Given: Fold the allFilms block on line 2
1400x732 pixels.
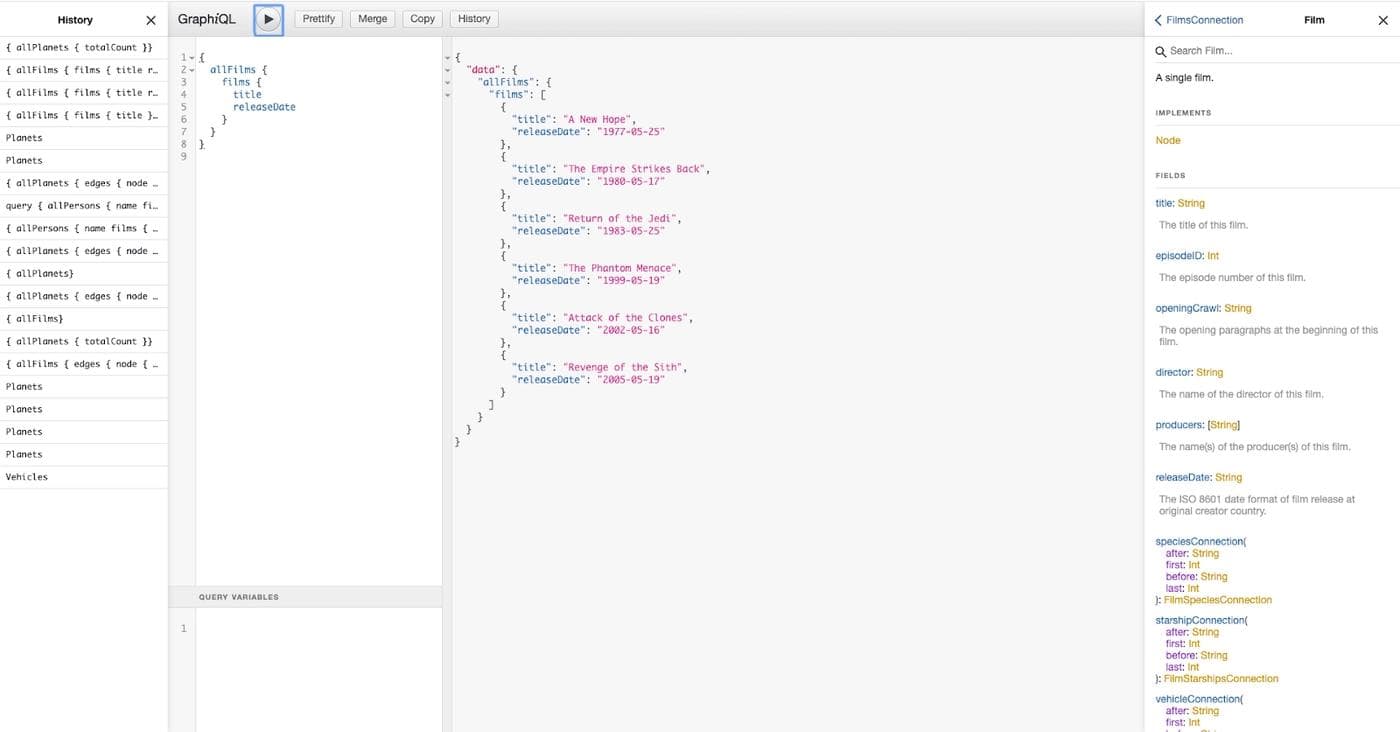Looking at the screenshot, I should pyautogui.click(x=192, y=70).
